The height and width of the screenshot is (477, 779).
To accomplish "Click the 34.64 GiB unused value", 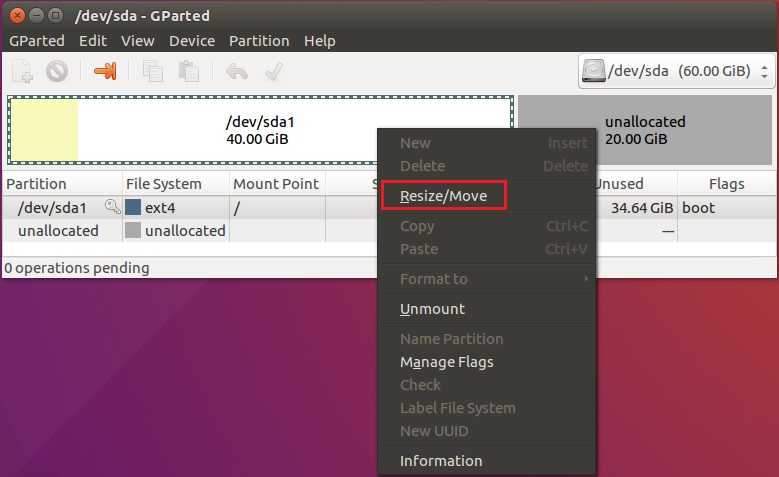I will click(x=642, y=208).
